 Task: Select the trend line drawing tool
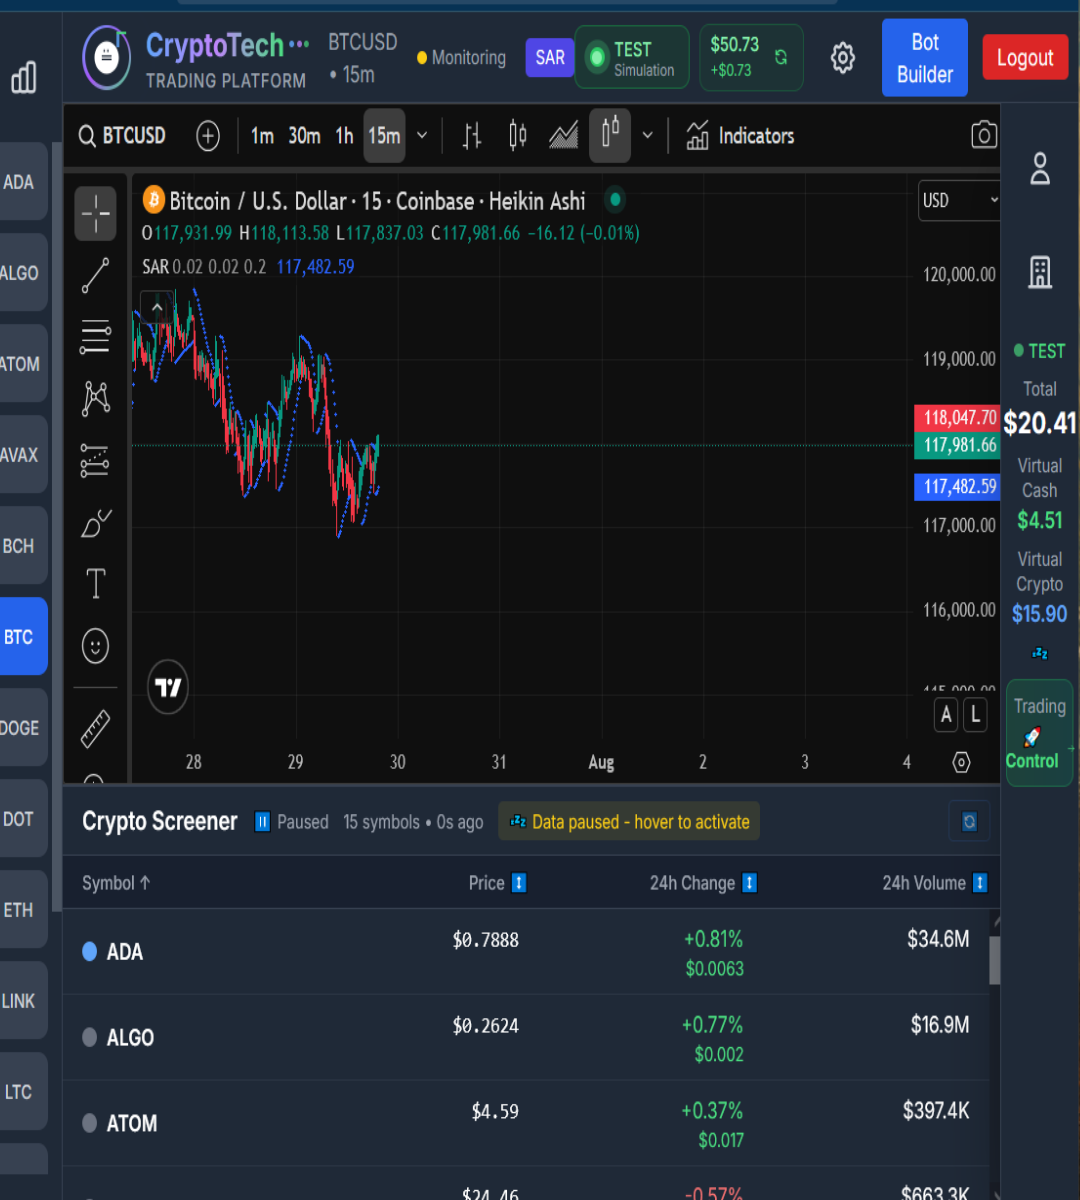click(96, 276)
